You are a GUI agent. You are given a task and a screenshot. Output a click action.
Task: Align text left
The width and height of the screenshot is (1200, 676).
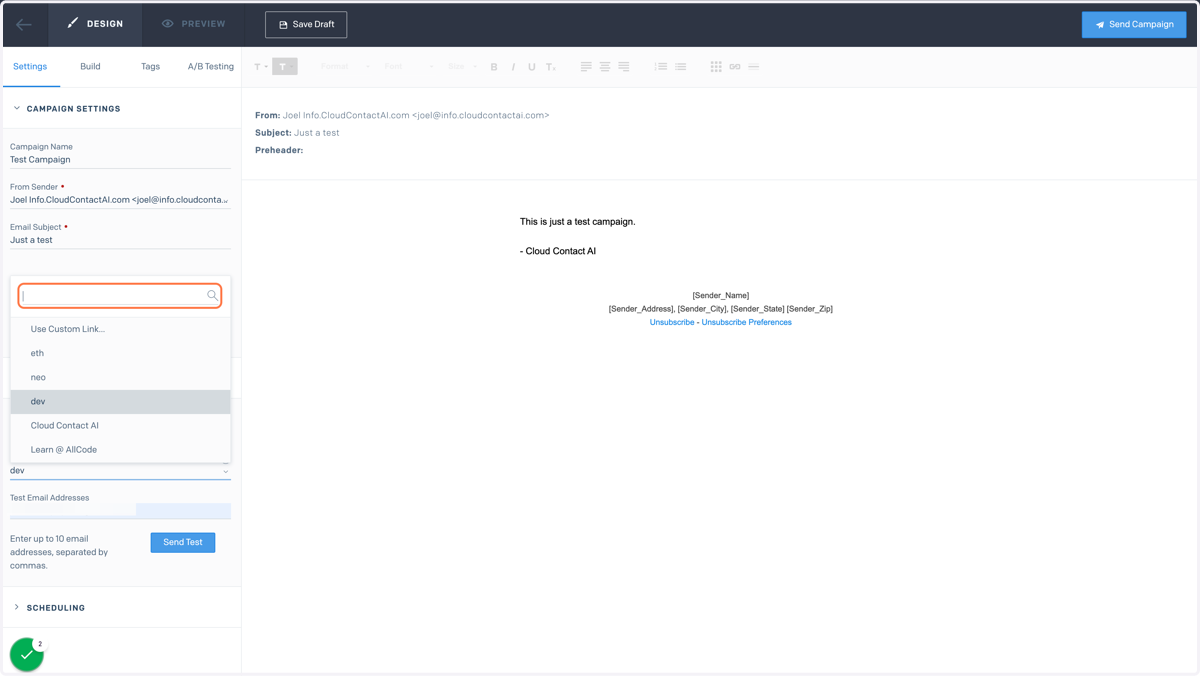coord(586,67)
